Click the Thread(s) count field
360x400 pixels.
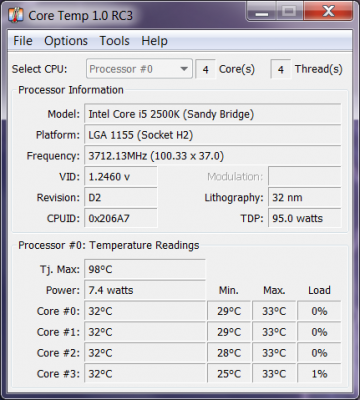(x=281, y=69)
